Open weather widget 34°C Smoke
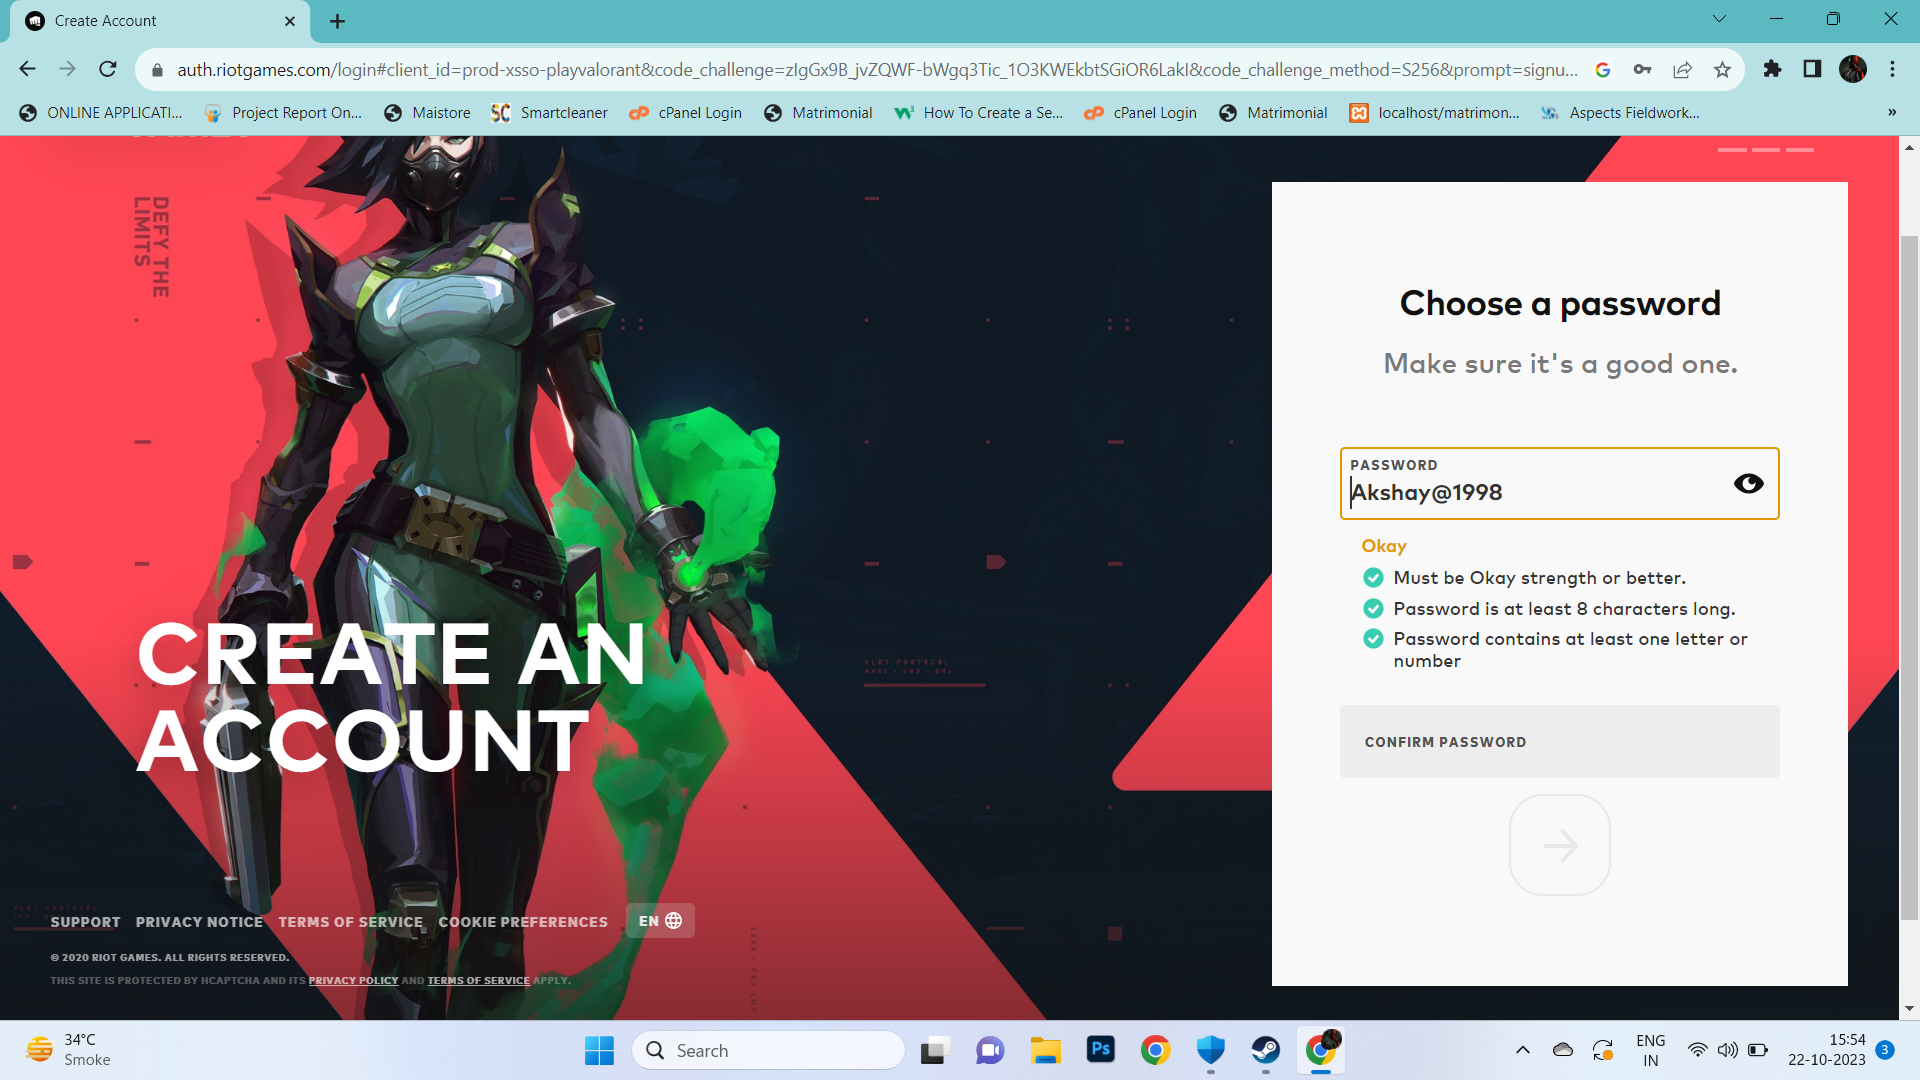The image size is (1920, 1080). 70,1051
